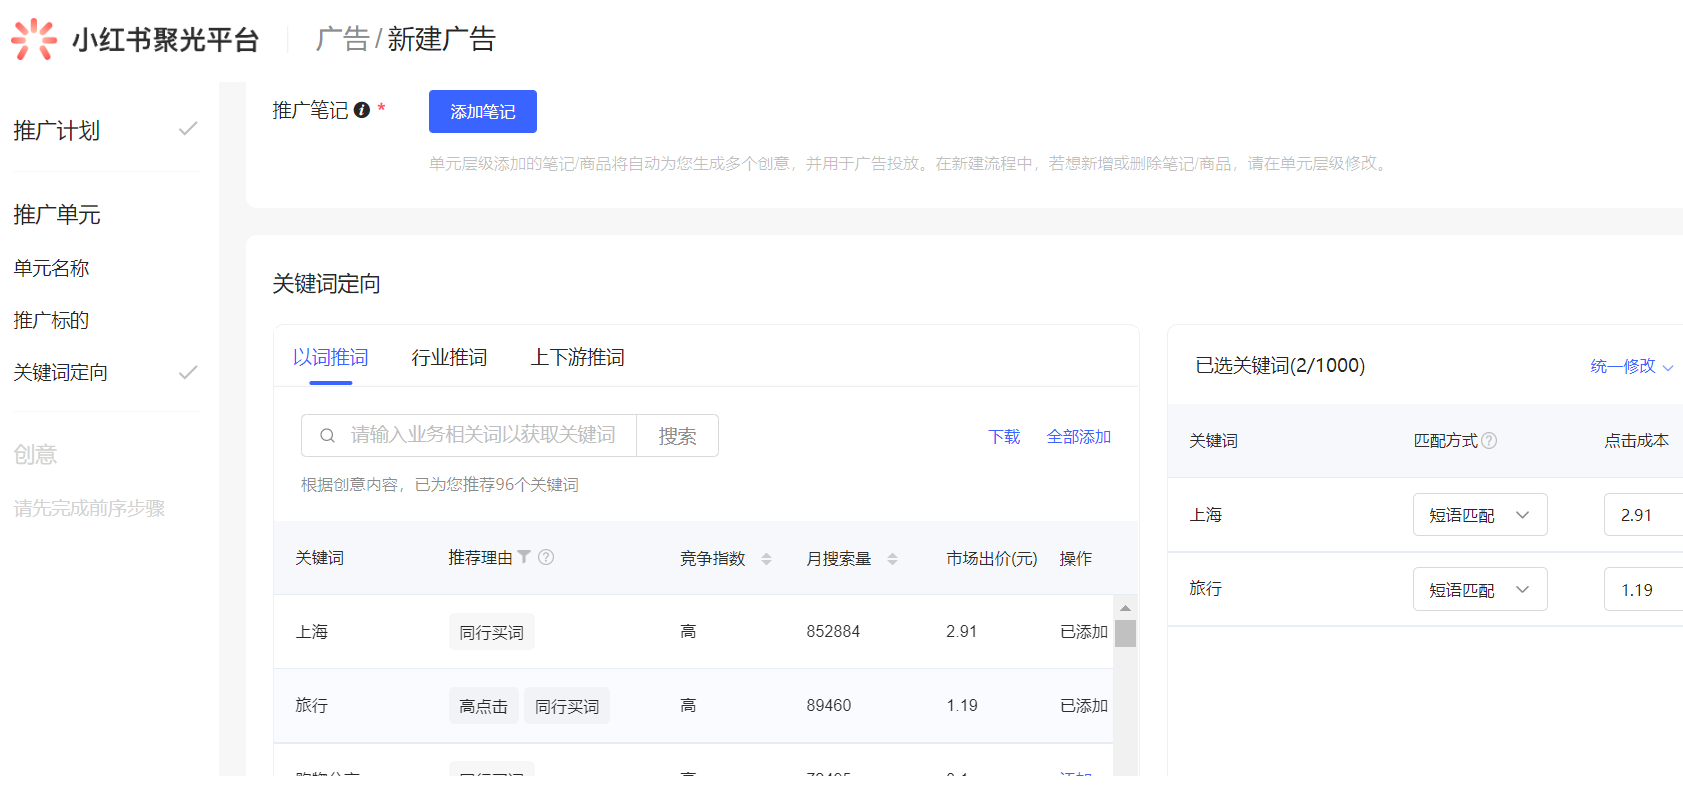Click the 全部添加 link

(1079, 436)
